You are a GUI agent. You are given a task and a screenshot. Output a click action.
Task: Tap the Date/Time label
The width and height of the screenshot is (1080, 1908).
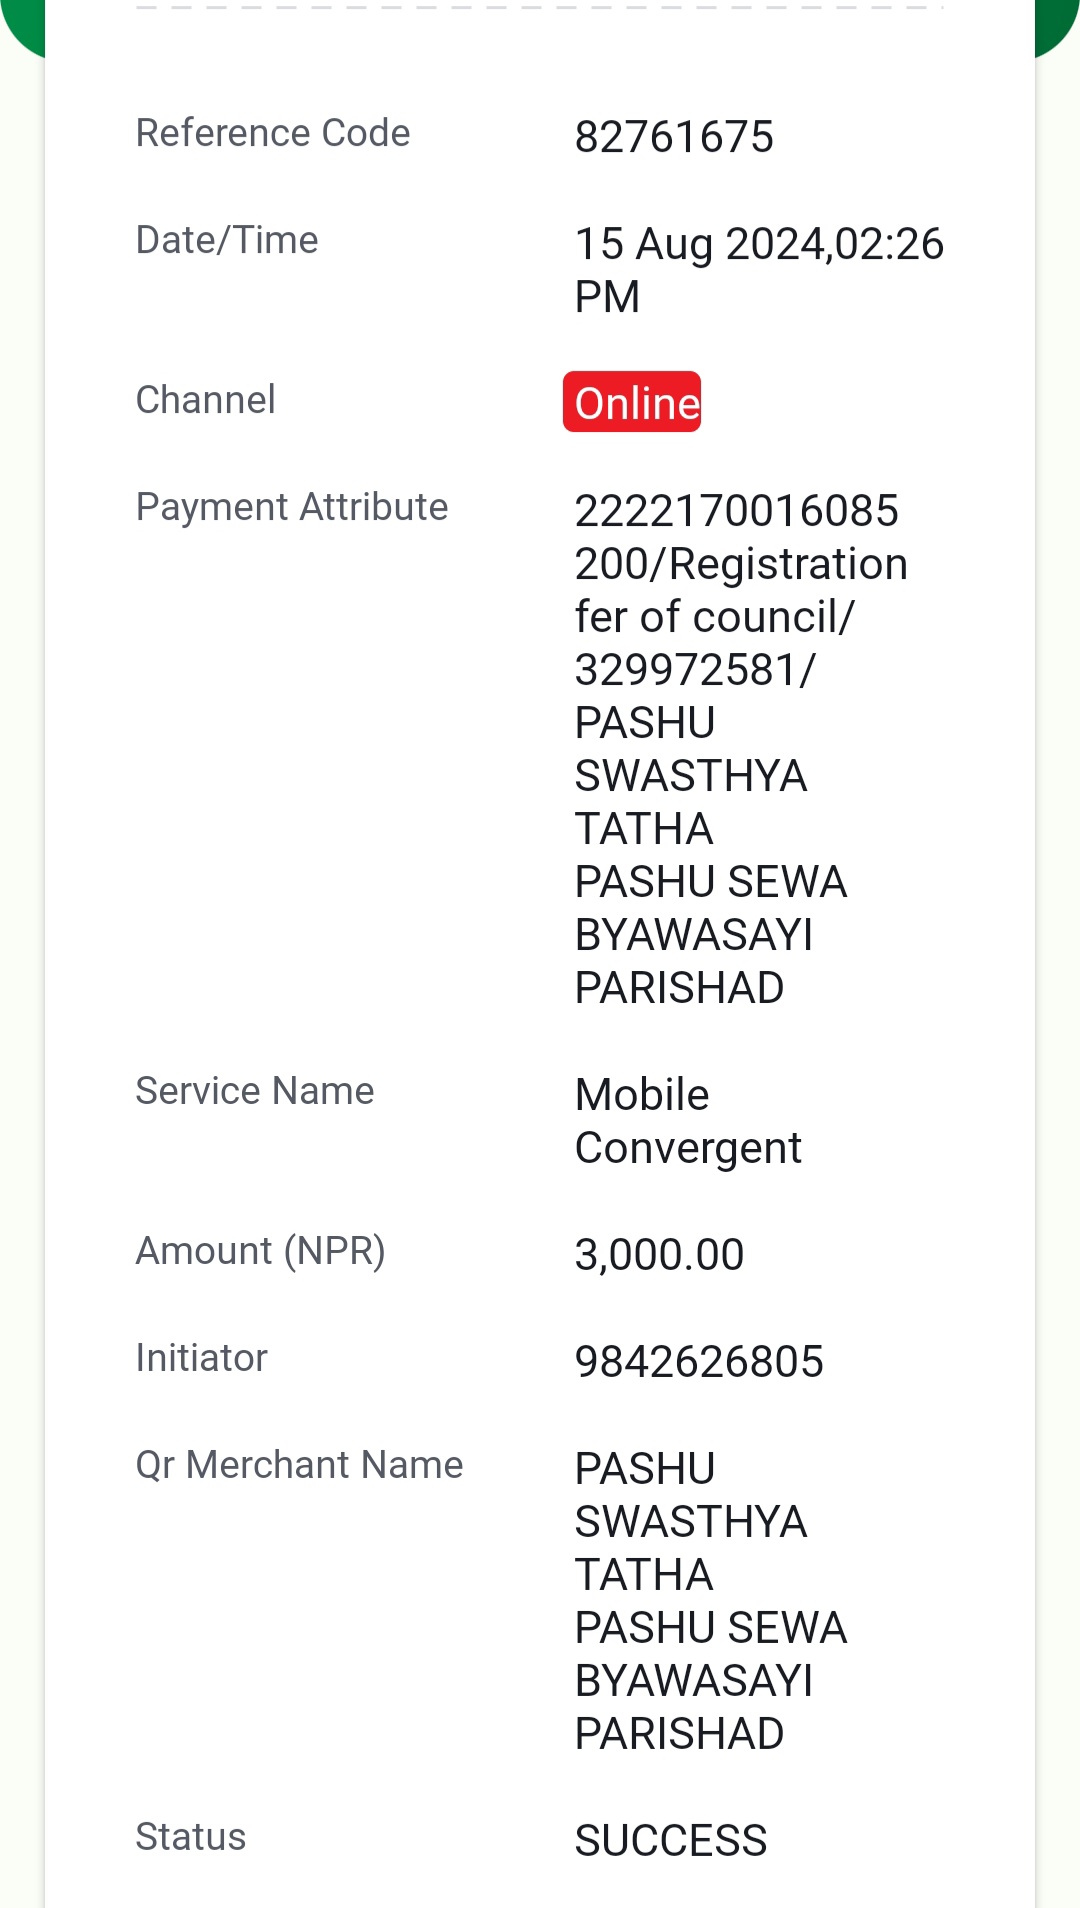point(227,240)
